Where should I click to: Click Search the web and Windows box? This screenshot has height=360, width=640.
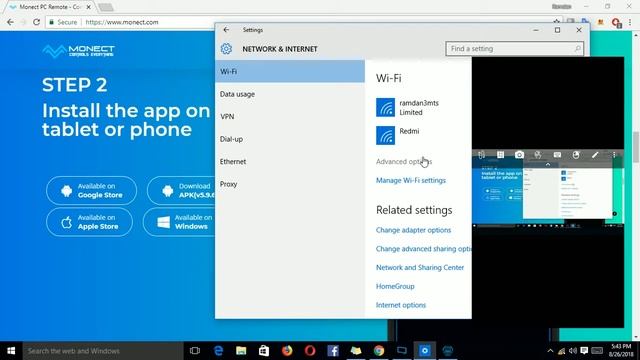click(x=103, y=351)
